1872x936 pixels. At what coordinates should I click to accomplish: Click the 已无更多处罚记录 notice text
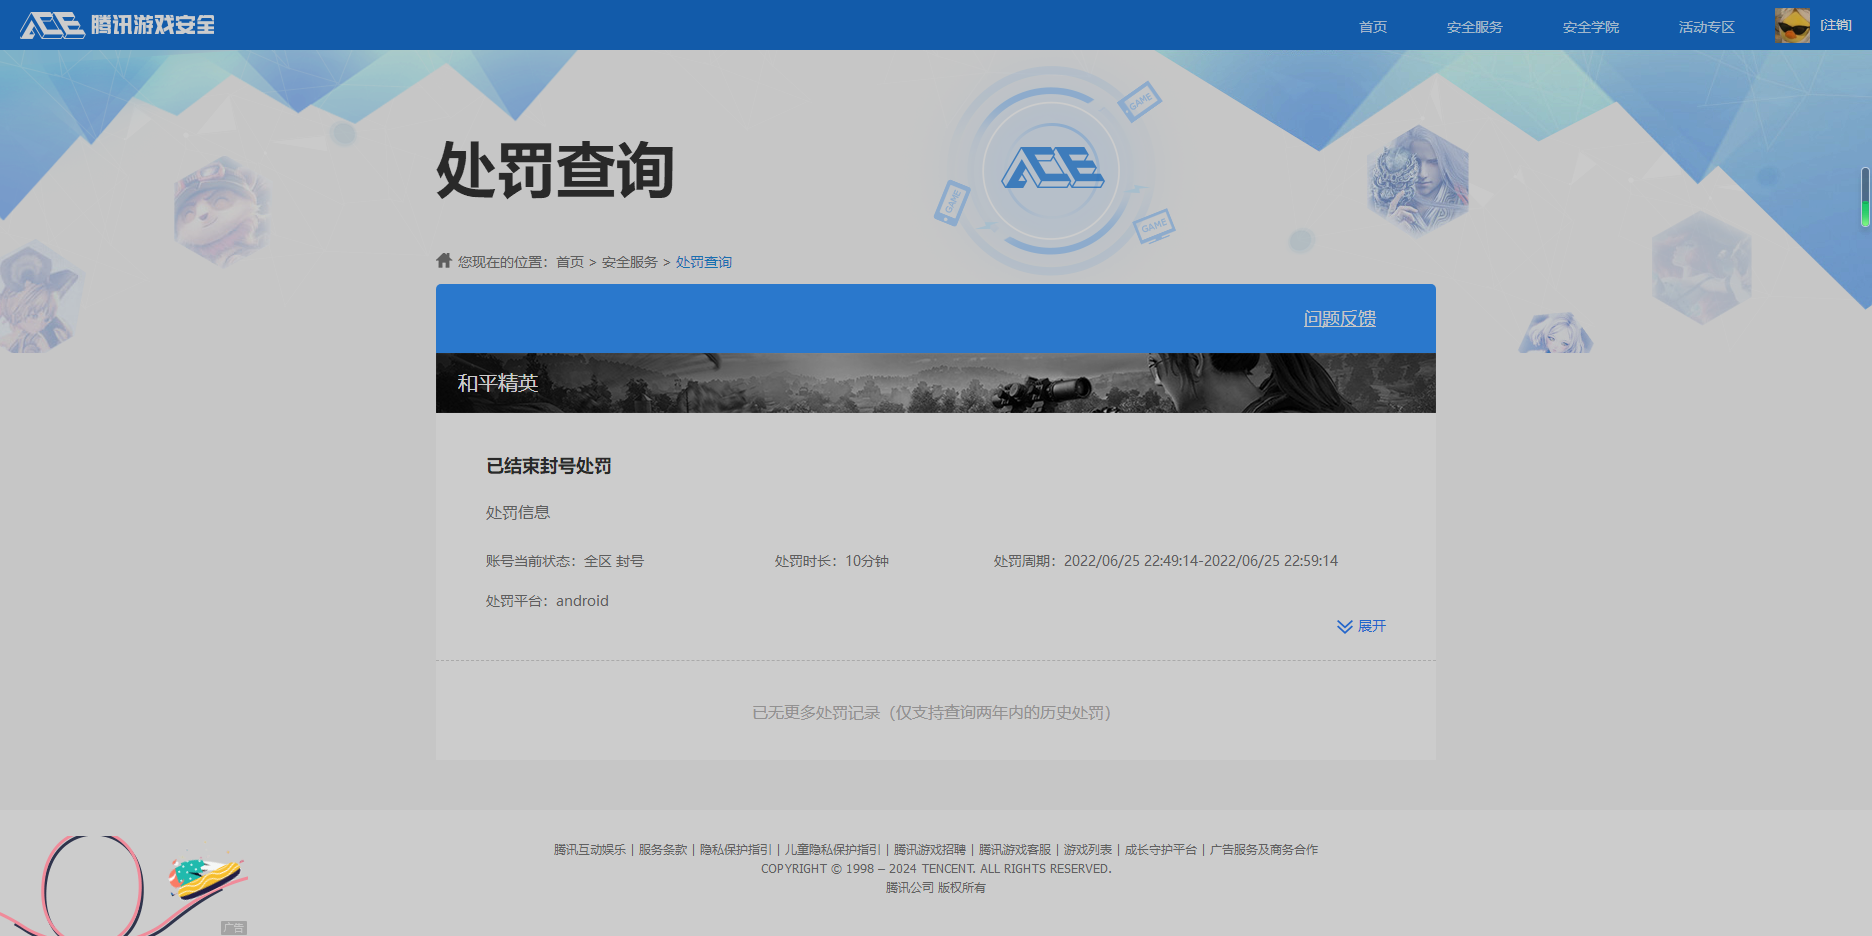[x=932, y=712]
